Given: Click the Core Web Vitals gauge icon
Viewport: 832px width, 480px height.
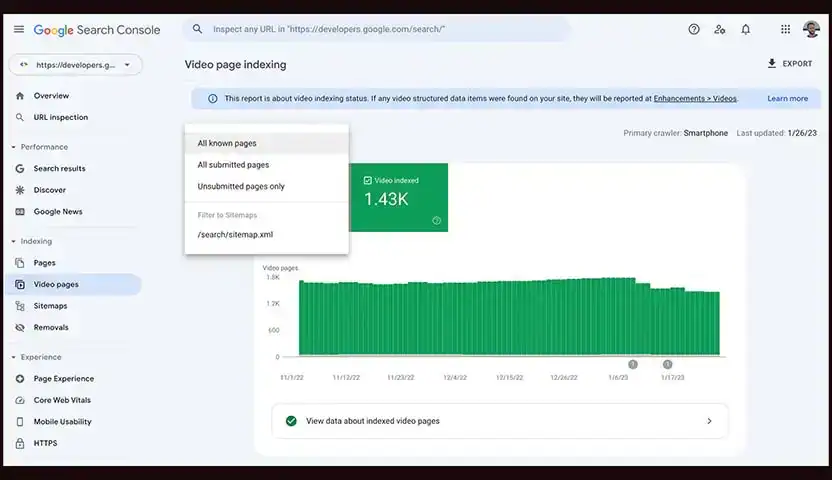Looking at the screenshot, I should click(20, 400).
